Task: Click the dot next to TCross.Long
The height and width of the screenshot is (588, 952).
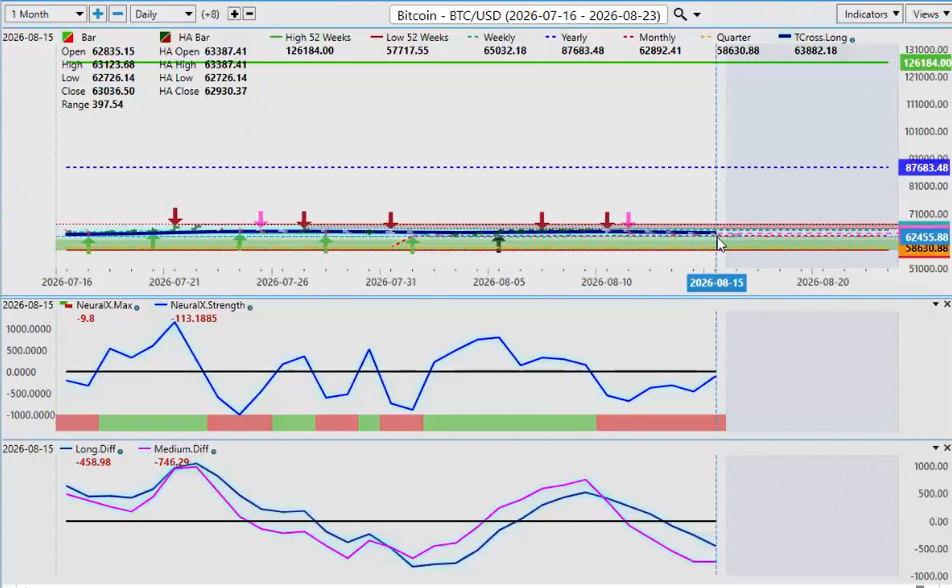Action: [x=852, y=39]
